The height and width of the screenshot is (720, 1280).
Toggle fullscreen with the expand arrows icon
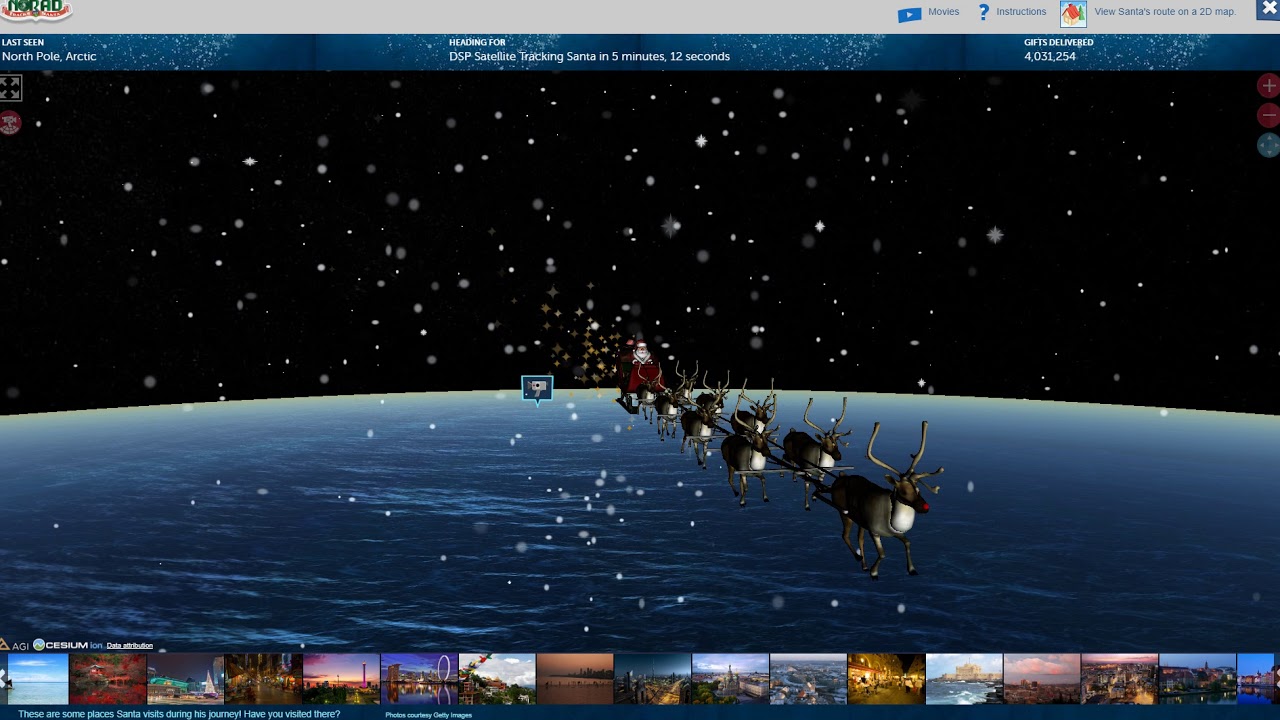click(x=10, y=88)
